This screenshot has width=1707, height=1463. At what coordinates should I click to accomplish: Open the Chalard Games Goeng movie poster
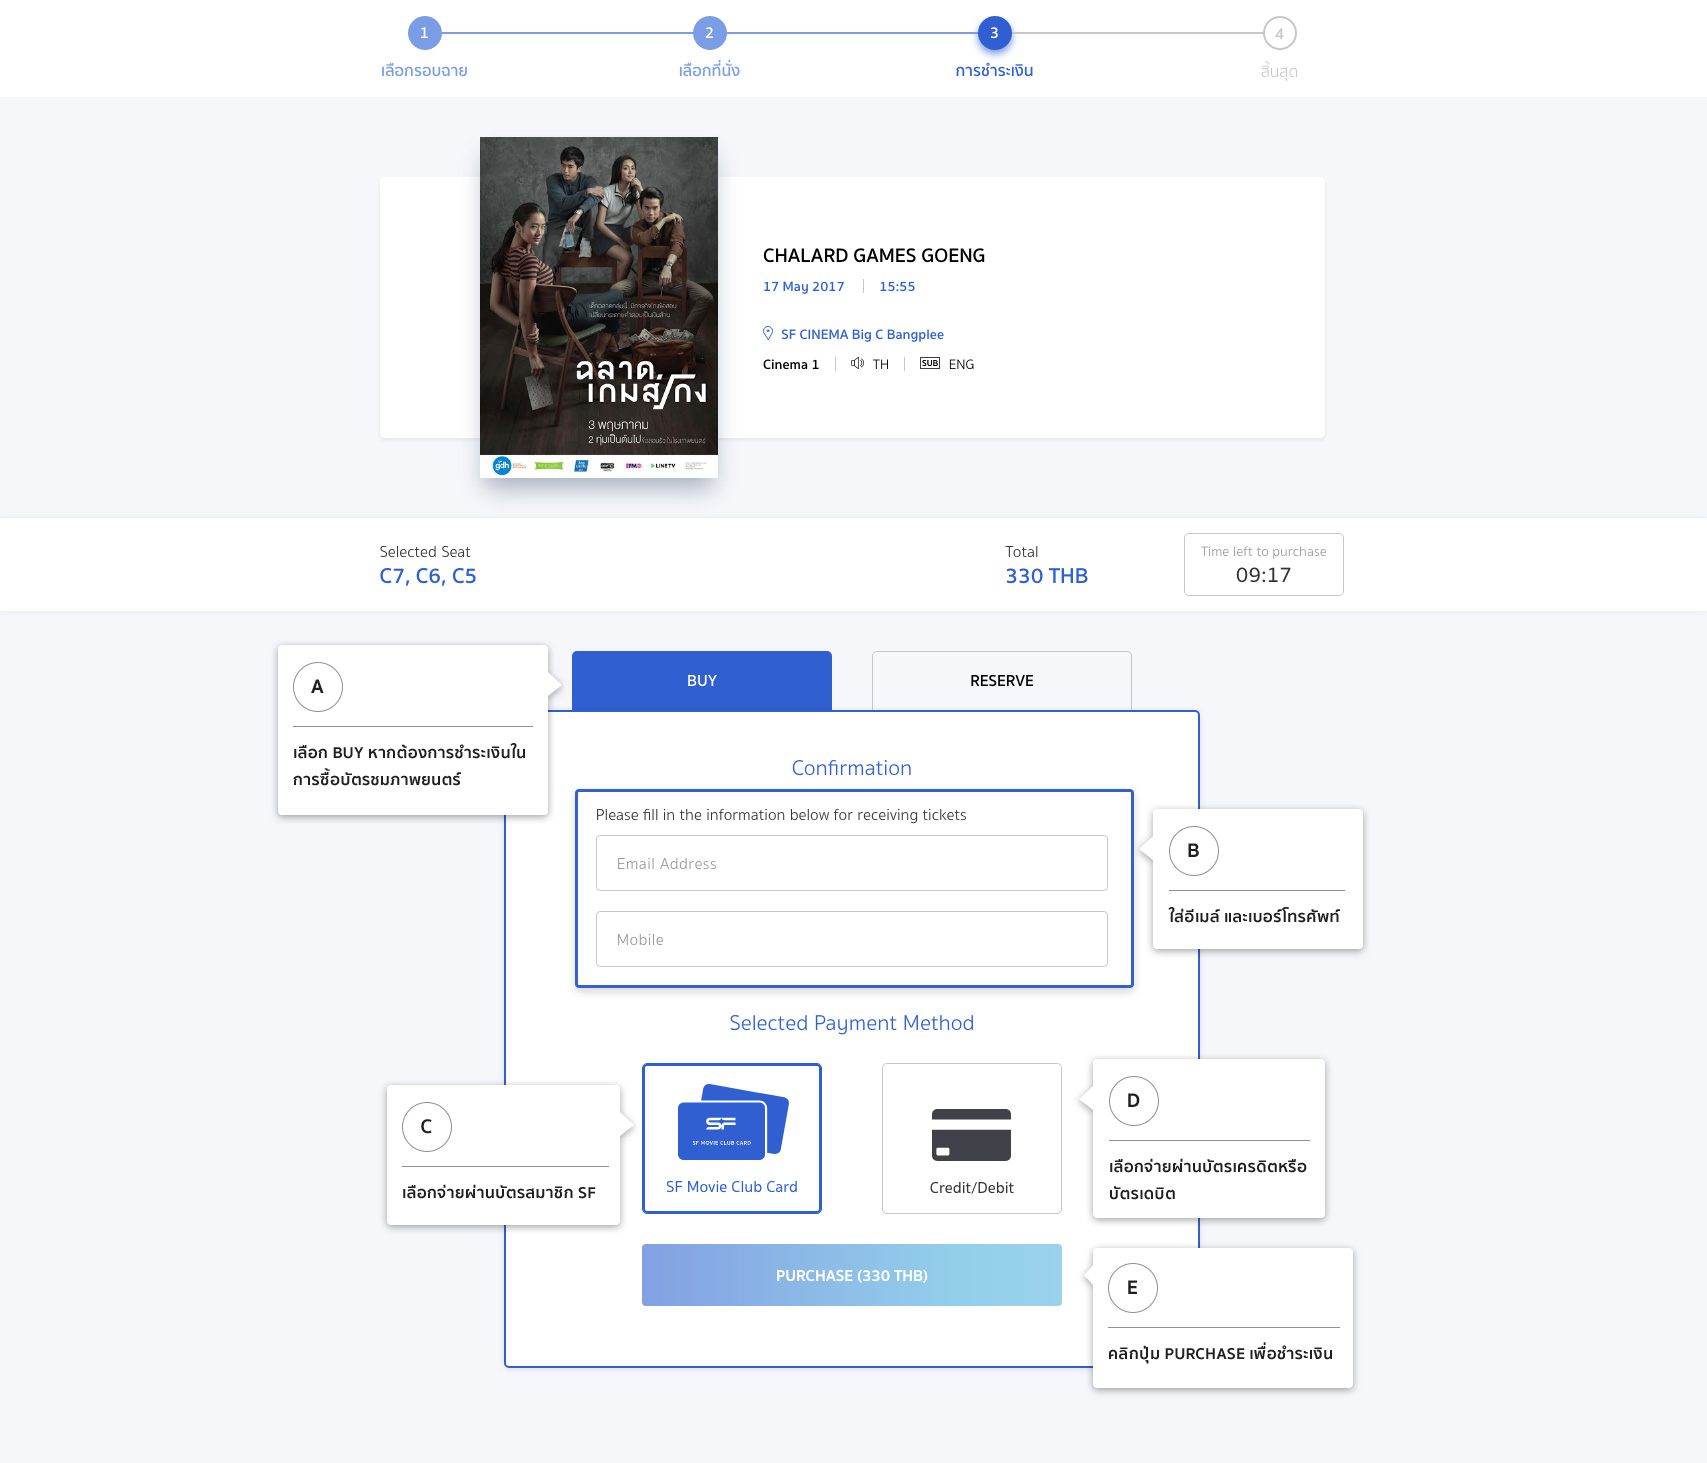coord(598,307)
